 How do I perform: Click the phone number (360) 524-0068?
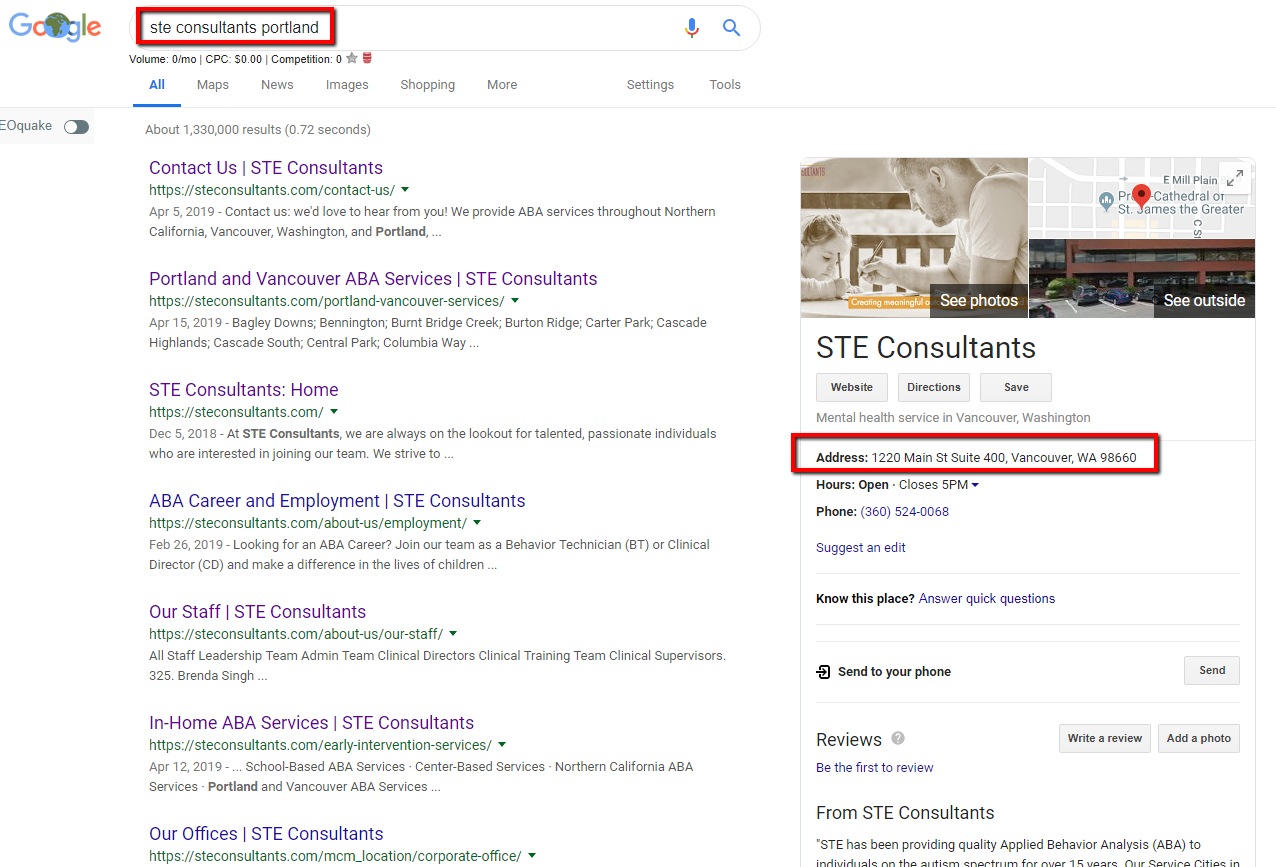point(904,512)
